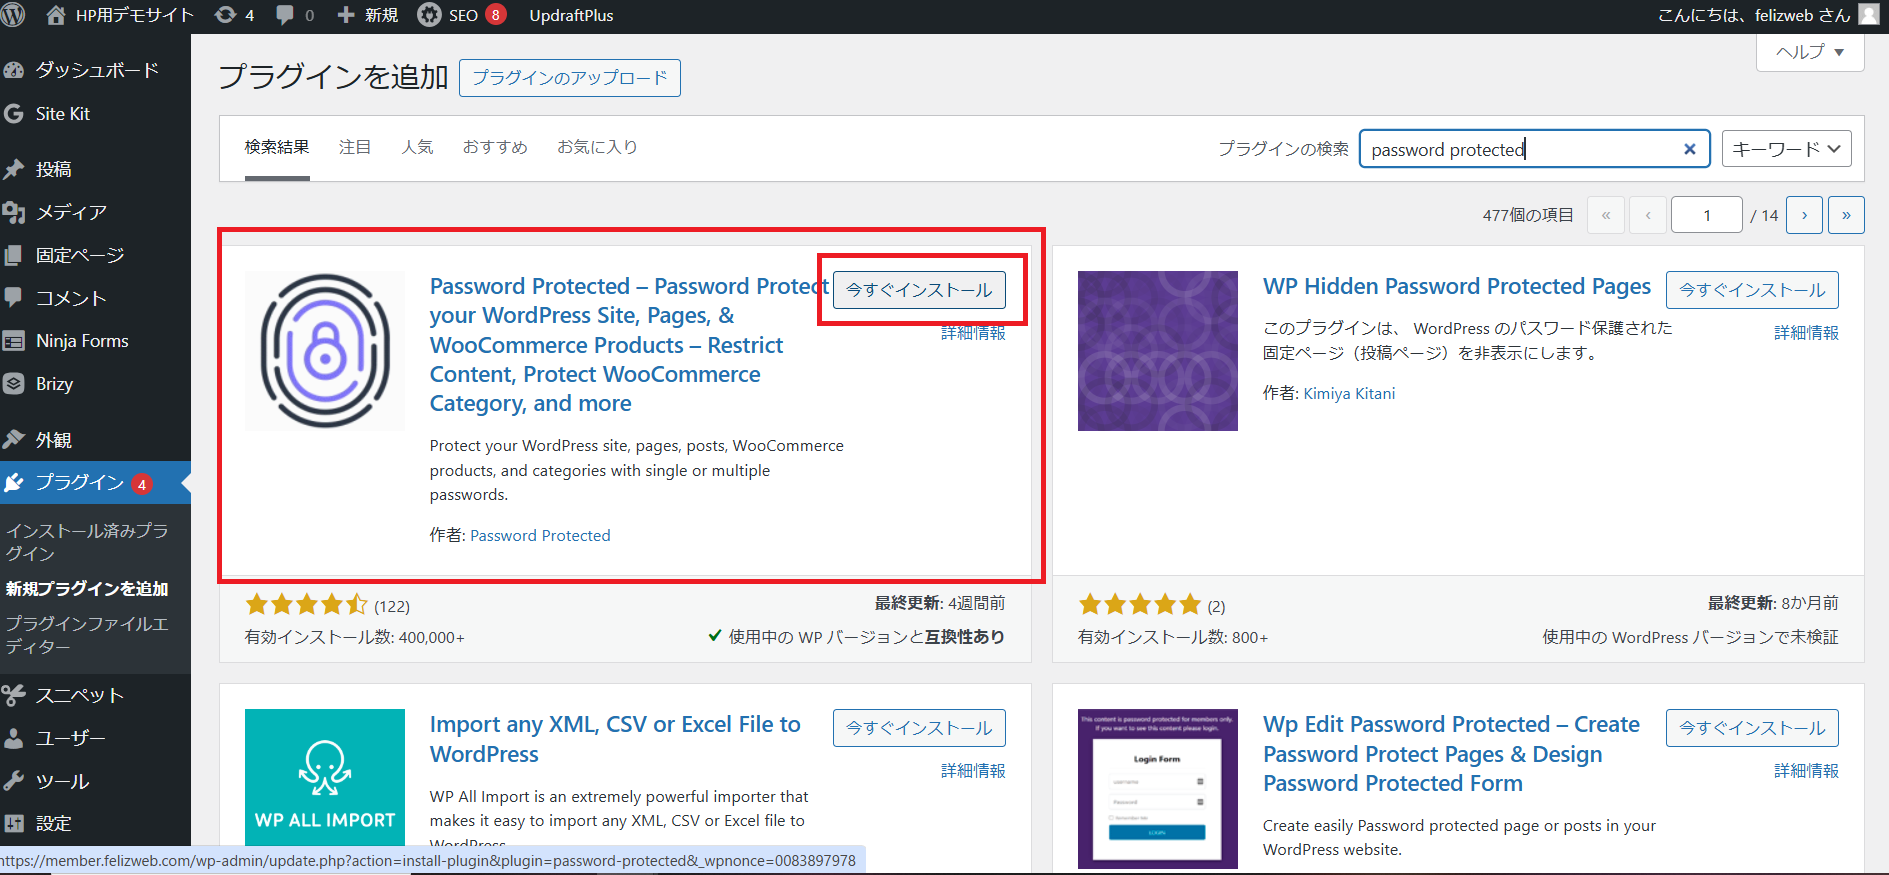
Task: Open 詳細情報 for Password Protected plugin
Action: [x=973, y=333]
